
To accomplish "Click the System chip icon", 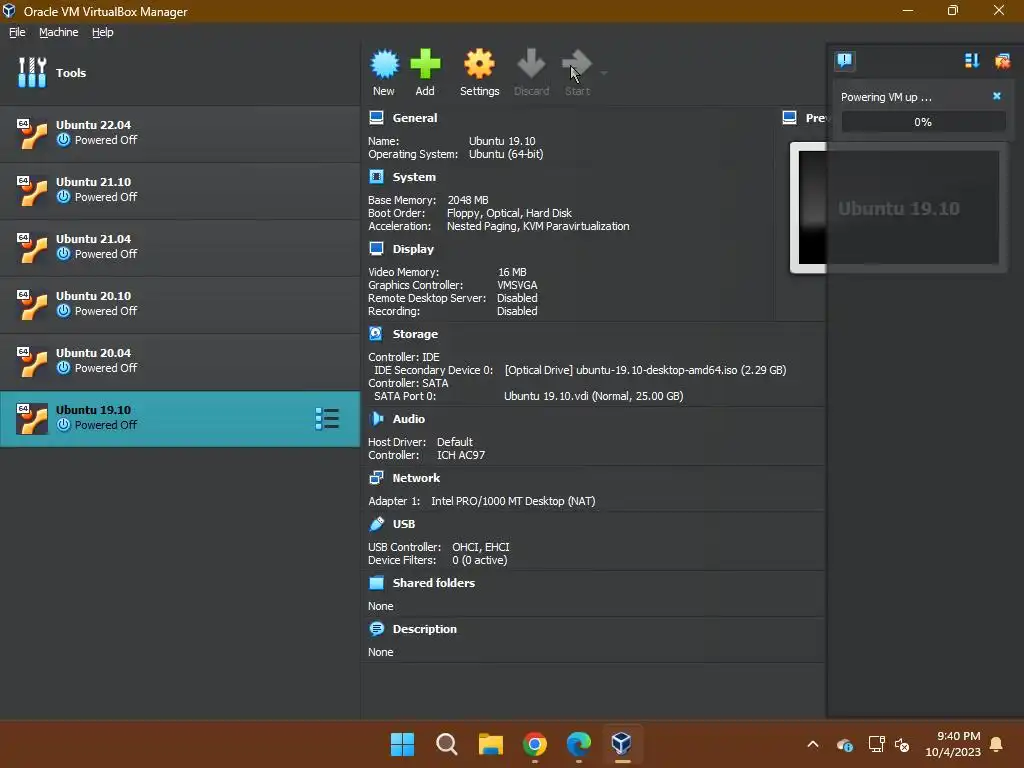I will 376,176.
